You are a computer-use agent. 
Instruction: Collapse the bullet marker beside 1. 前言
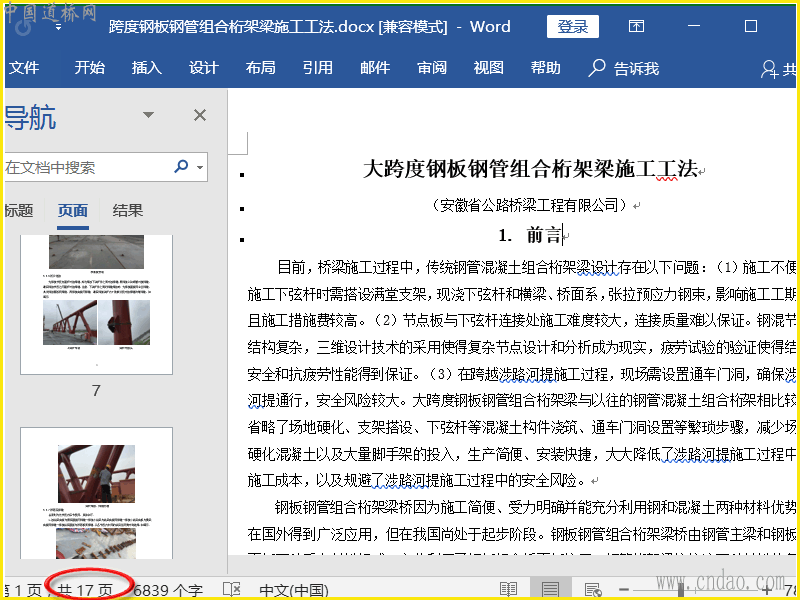click(242, 239)
